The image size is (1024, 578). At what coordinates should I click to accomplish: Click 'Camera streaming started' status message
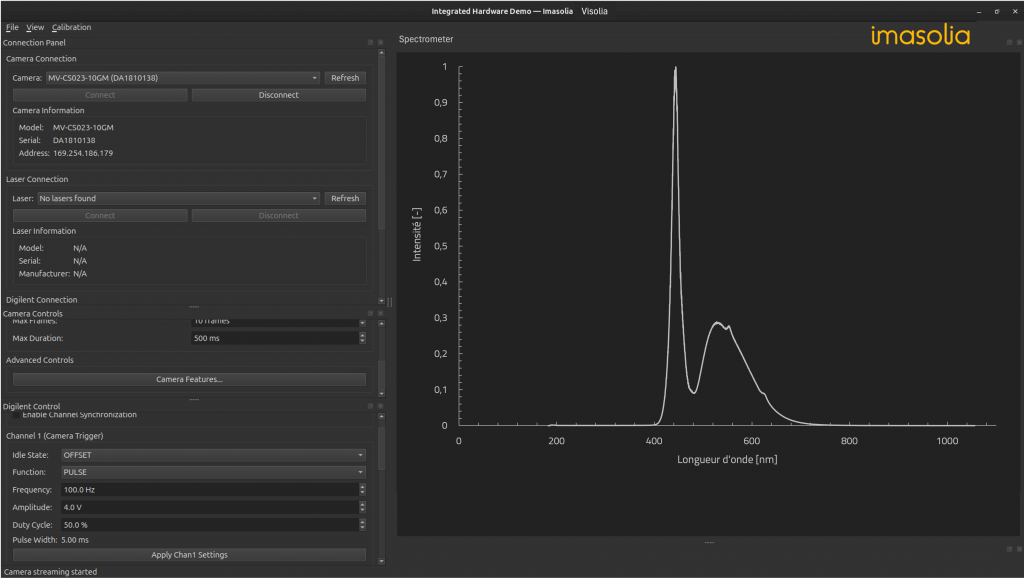tap(50, 572)
